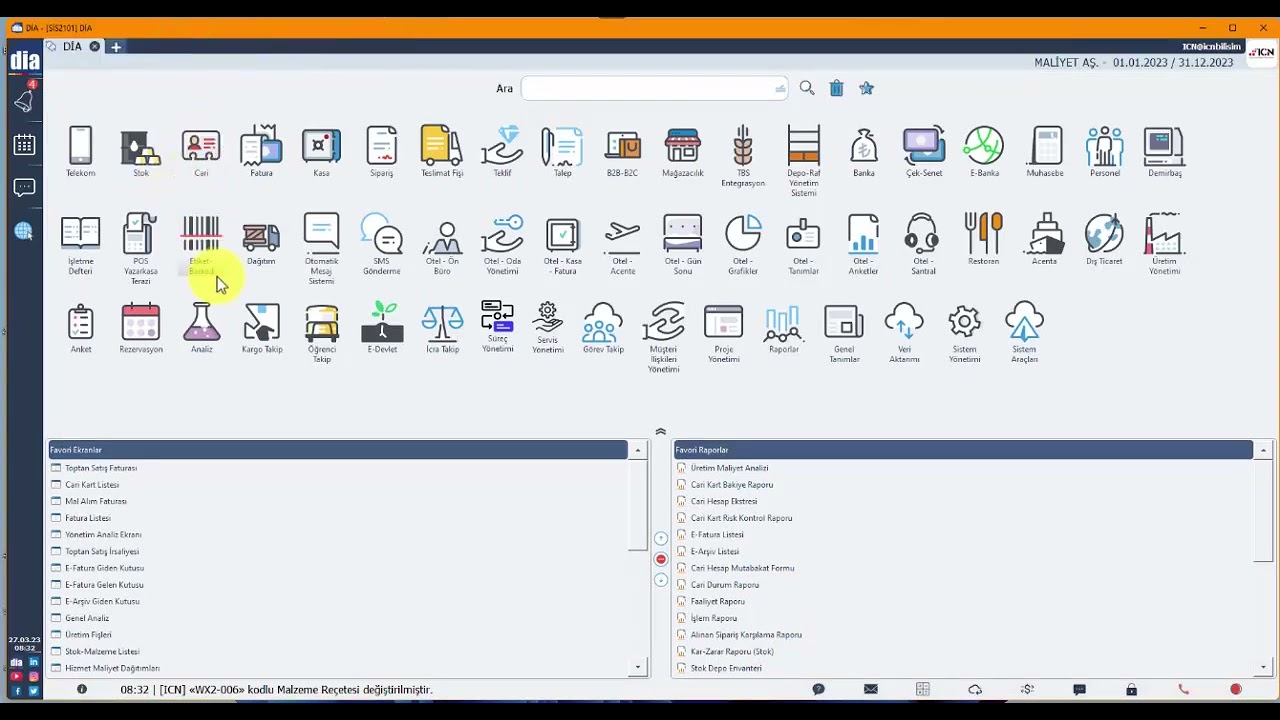Open the Üretim Yönetimi module
The height and width of the screenshot is (720, 1280).
[x=1164, y=245]
